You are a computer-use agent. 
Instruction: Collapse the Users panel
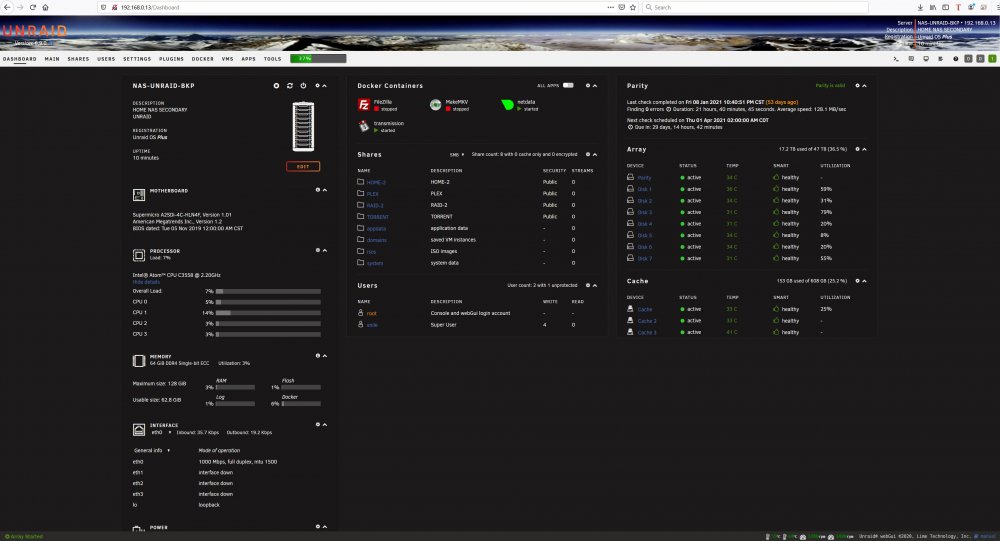click(595, 285)
